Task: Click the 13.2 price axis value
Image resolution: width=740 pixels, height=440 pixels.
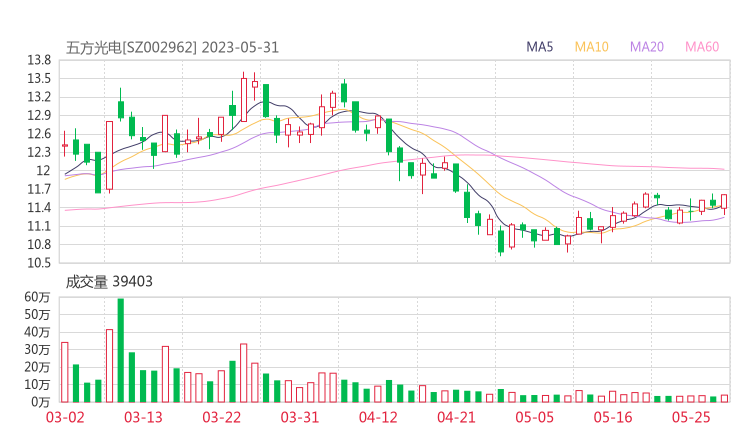Action: [x=39, y=97]
